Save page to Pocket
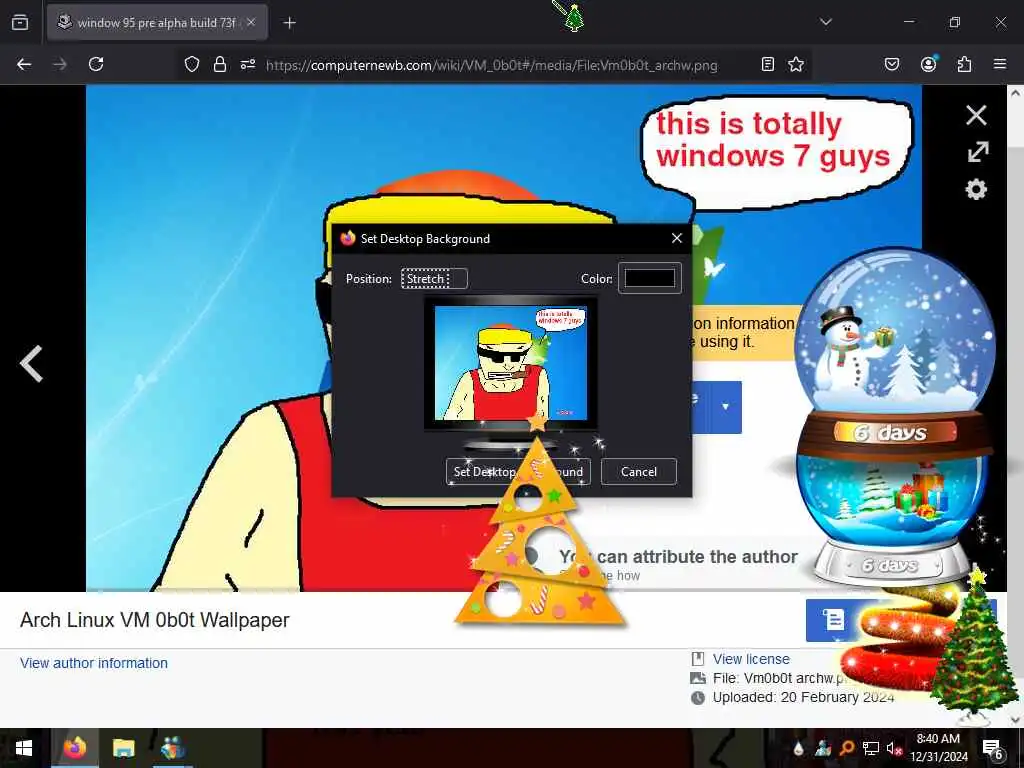1024x768 pixels. 892,64
